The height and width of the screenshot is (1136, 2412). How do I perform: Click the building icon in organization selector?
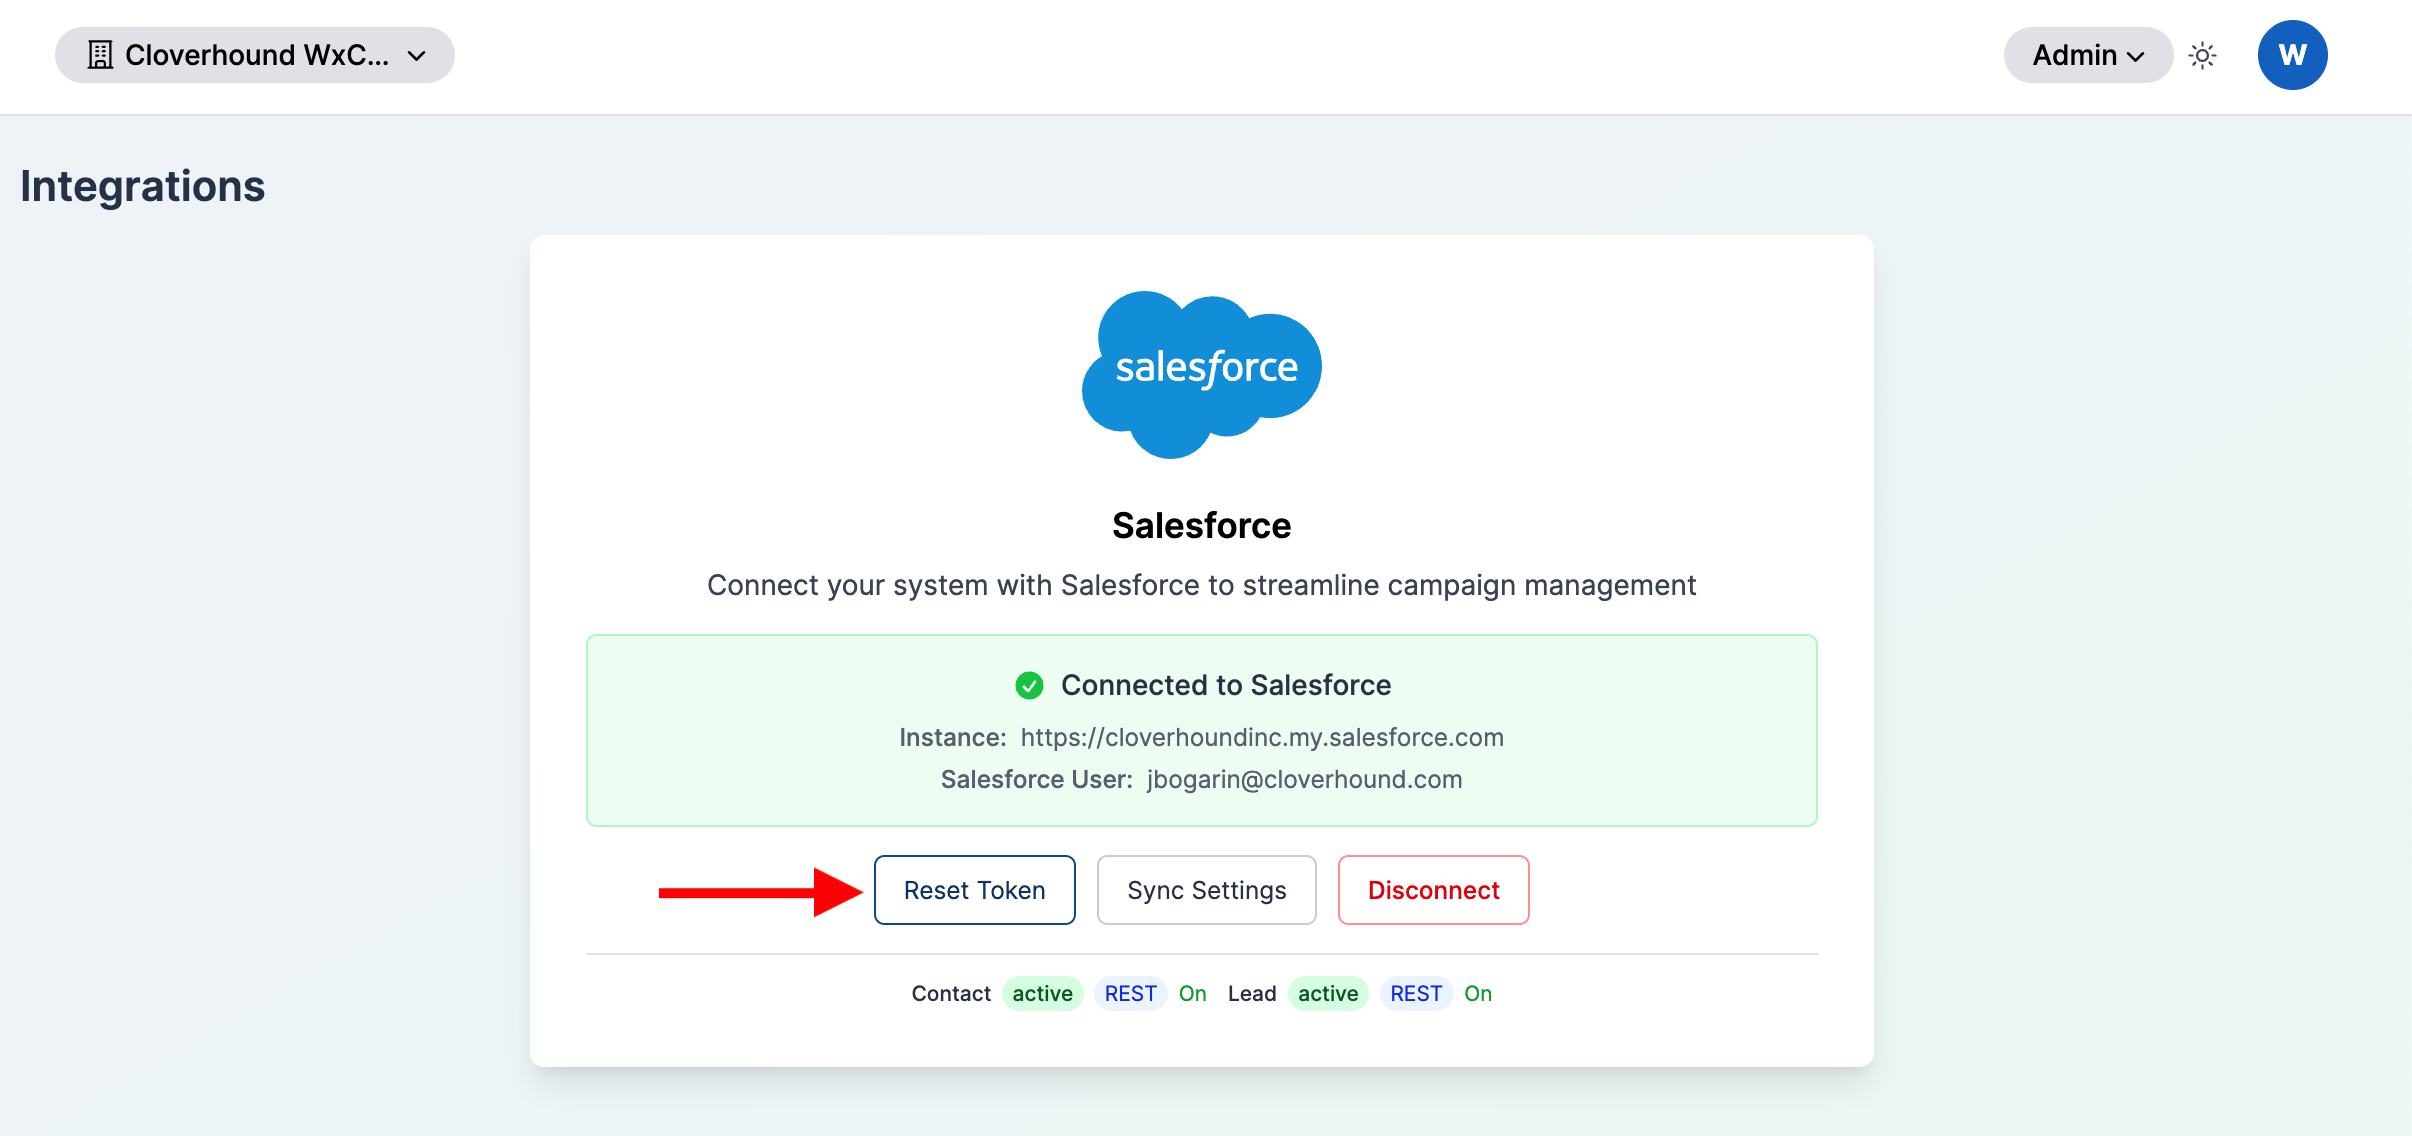100,55
